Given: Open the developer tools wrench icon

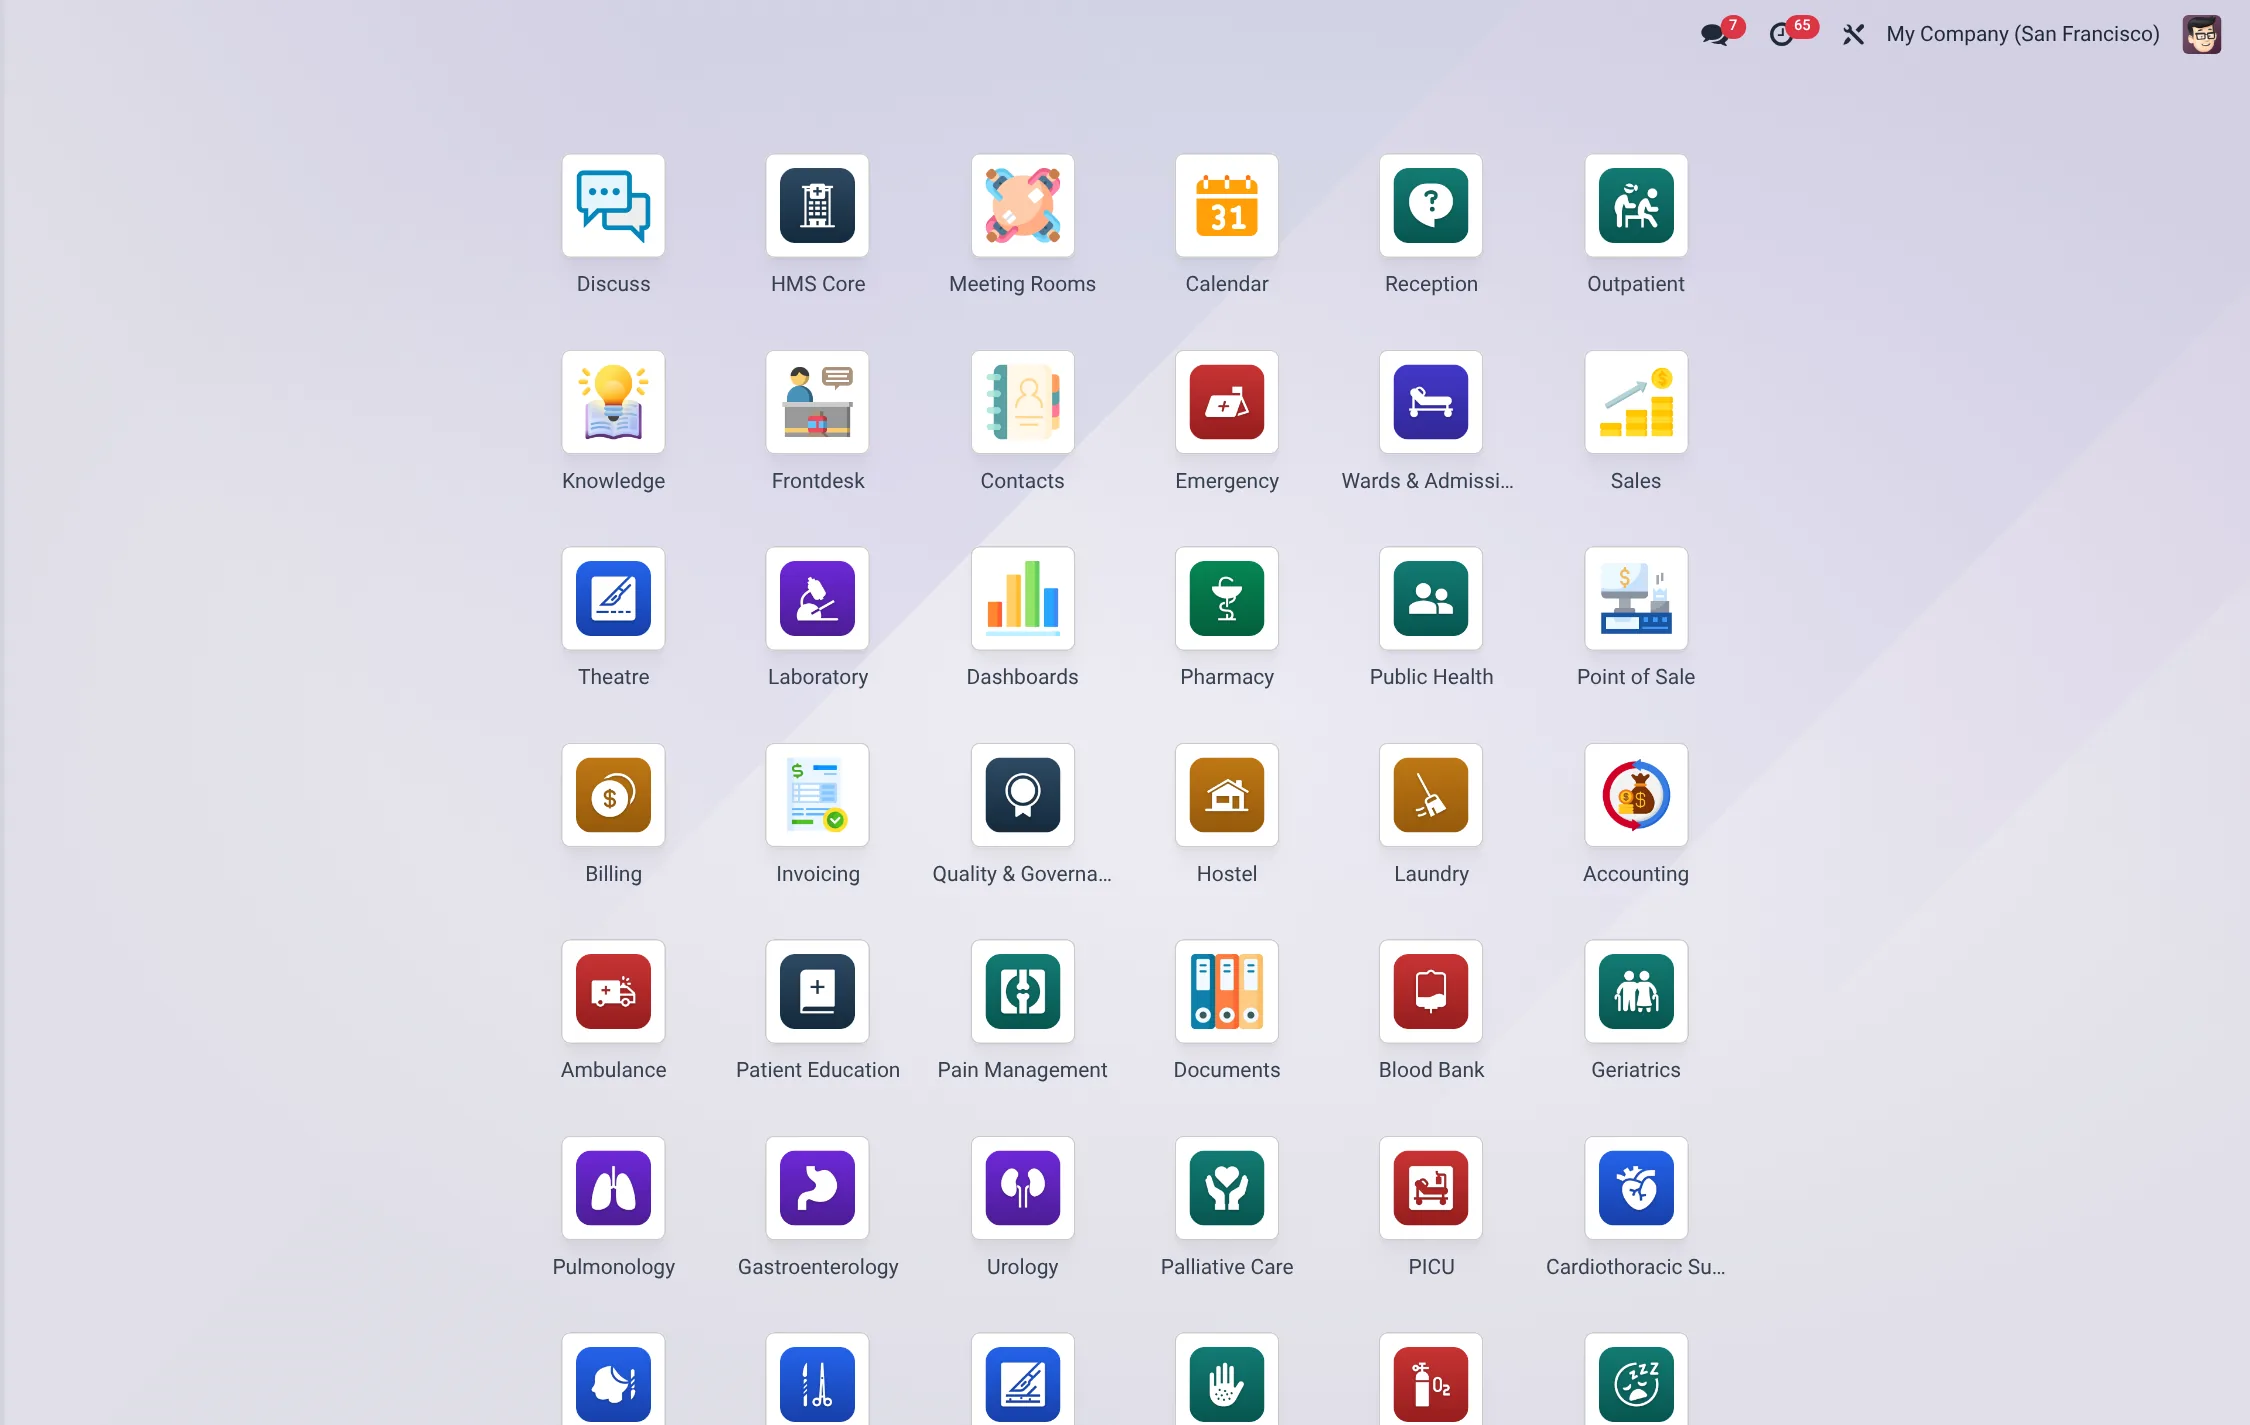Looking at the screenshot, I should [1853, 34].
